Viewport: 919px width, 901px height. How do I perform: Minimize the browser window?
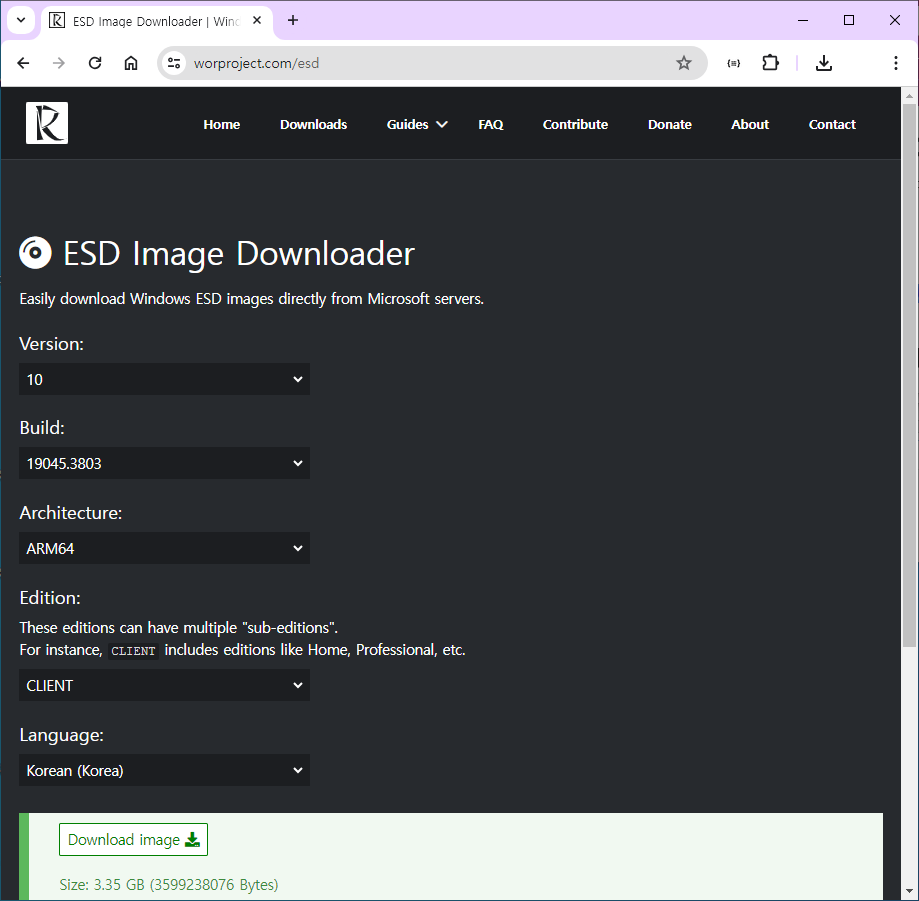point(803,21)
